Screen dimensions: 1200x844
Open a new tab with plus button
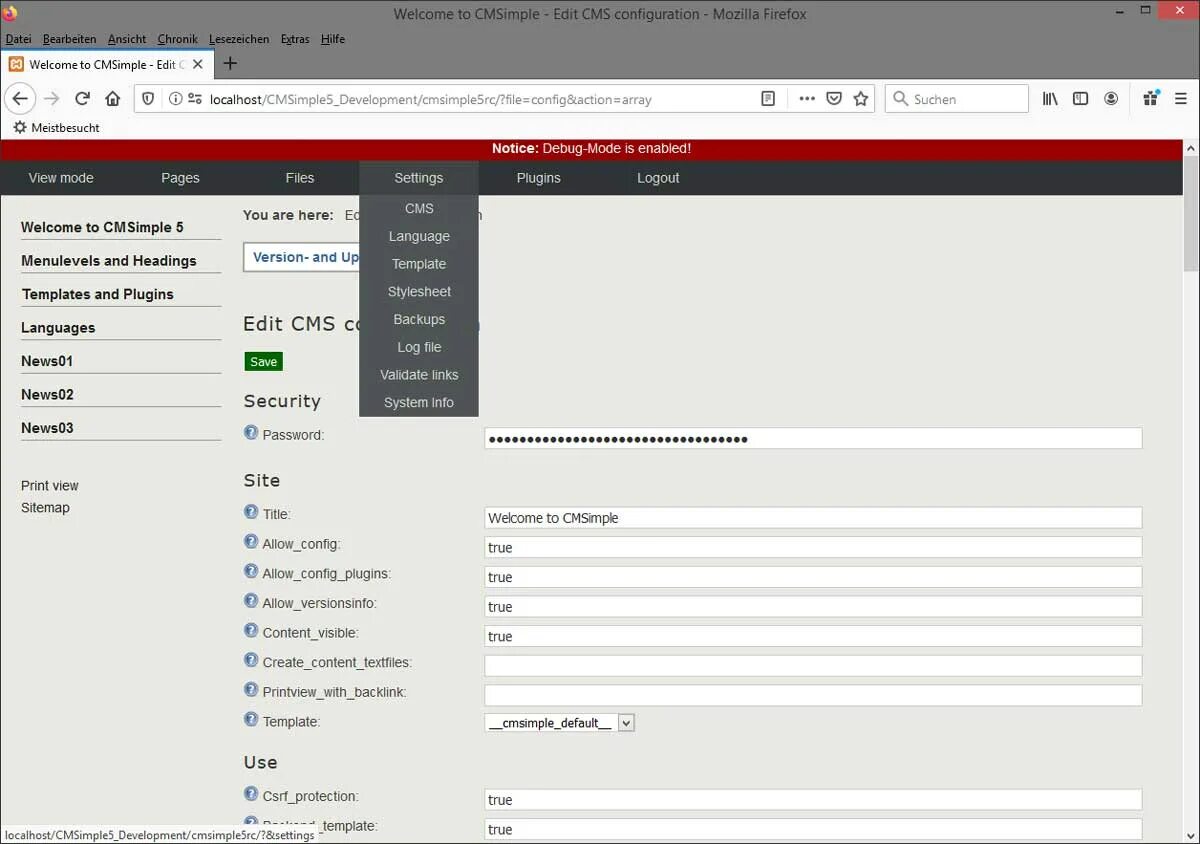pyautogui.click(x=230, y=64)
